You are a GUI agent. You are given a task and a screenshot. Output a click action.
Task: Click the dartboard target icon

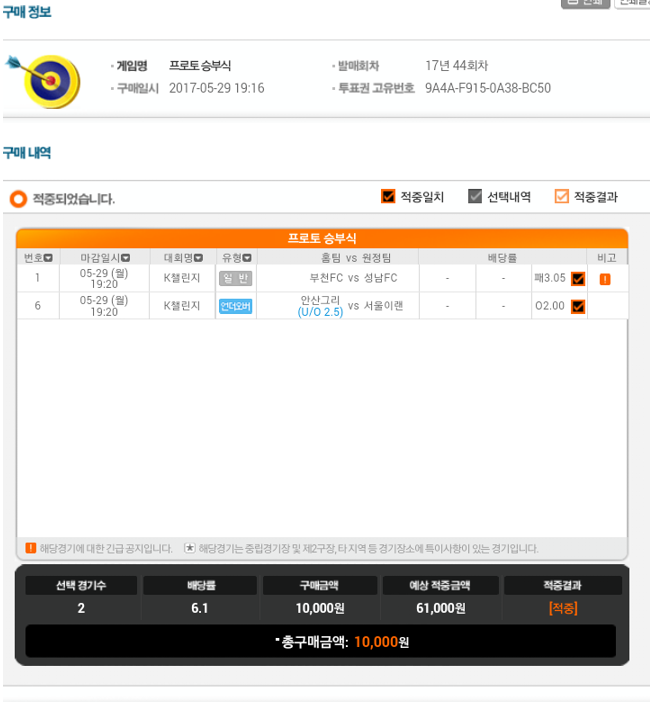[x=45, y=81]
